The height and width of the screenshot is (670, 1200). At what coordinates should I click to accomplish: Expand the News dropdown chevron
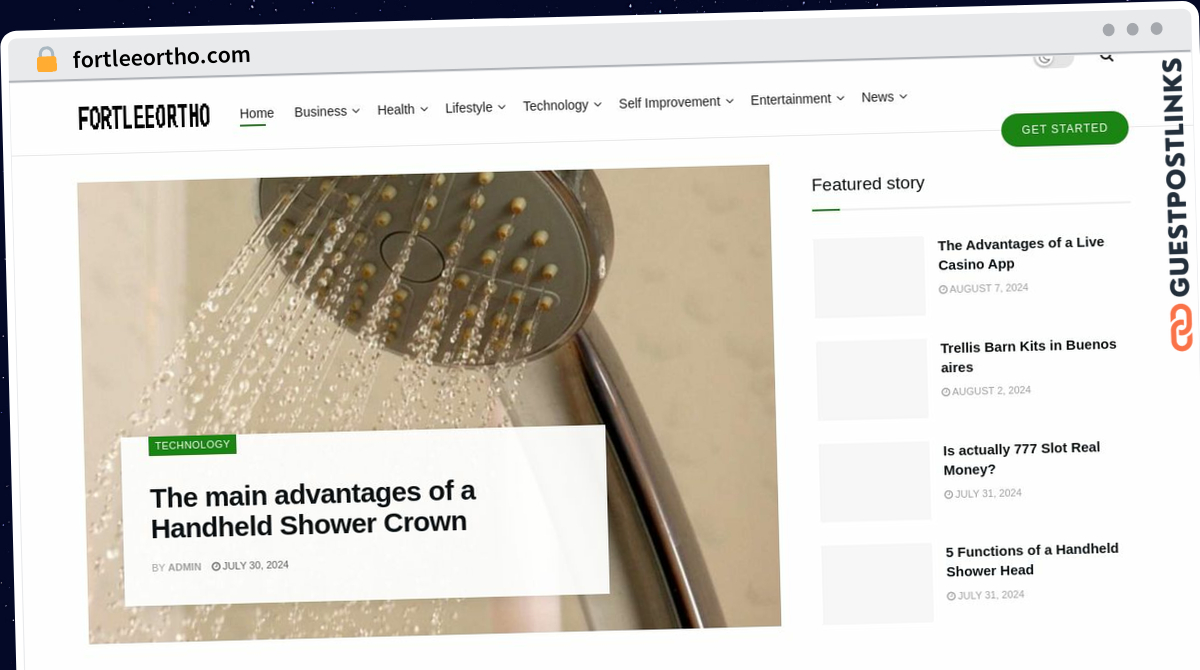(x=903, y=96)
